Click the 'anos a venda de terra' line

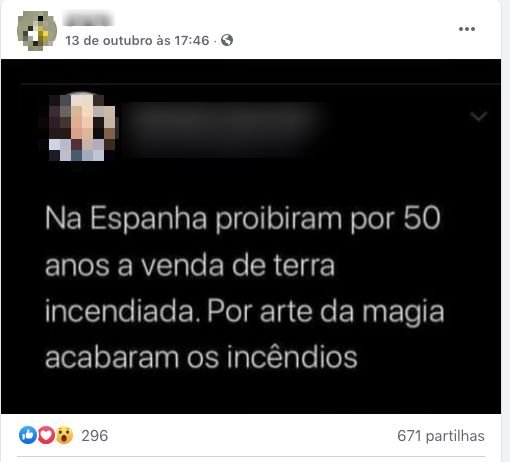click(190, 266)
